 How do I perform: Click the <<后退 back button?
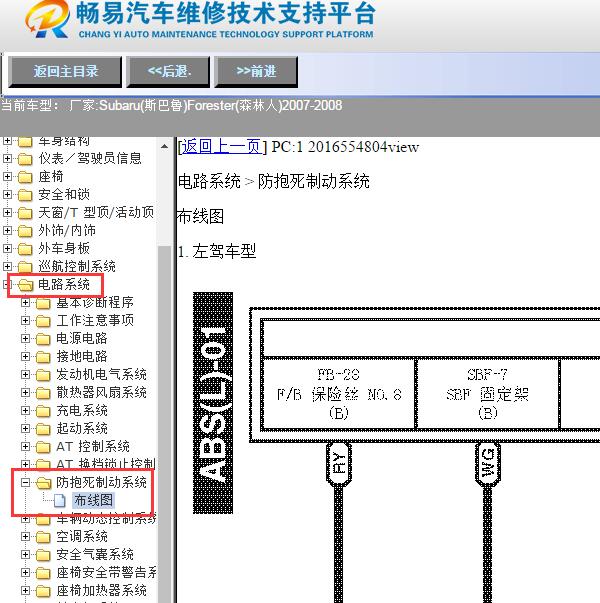tap(168, 72)
